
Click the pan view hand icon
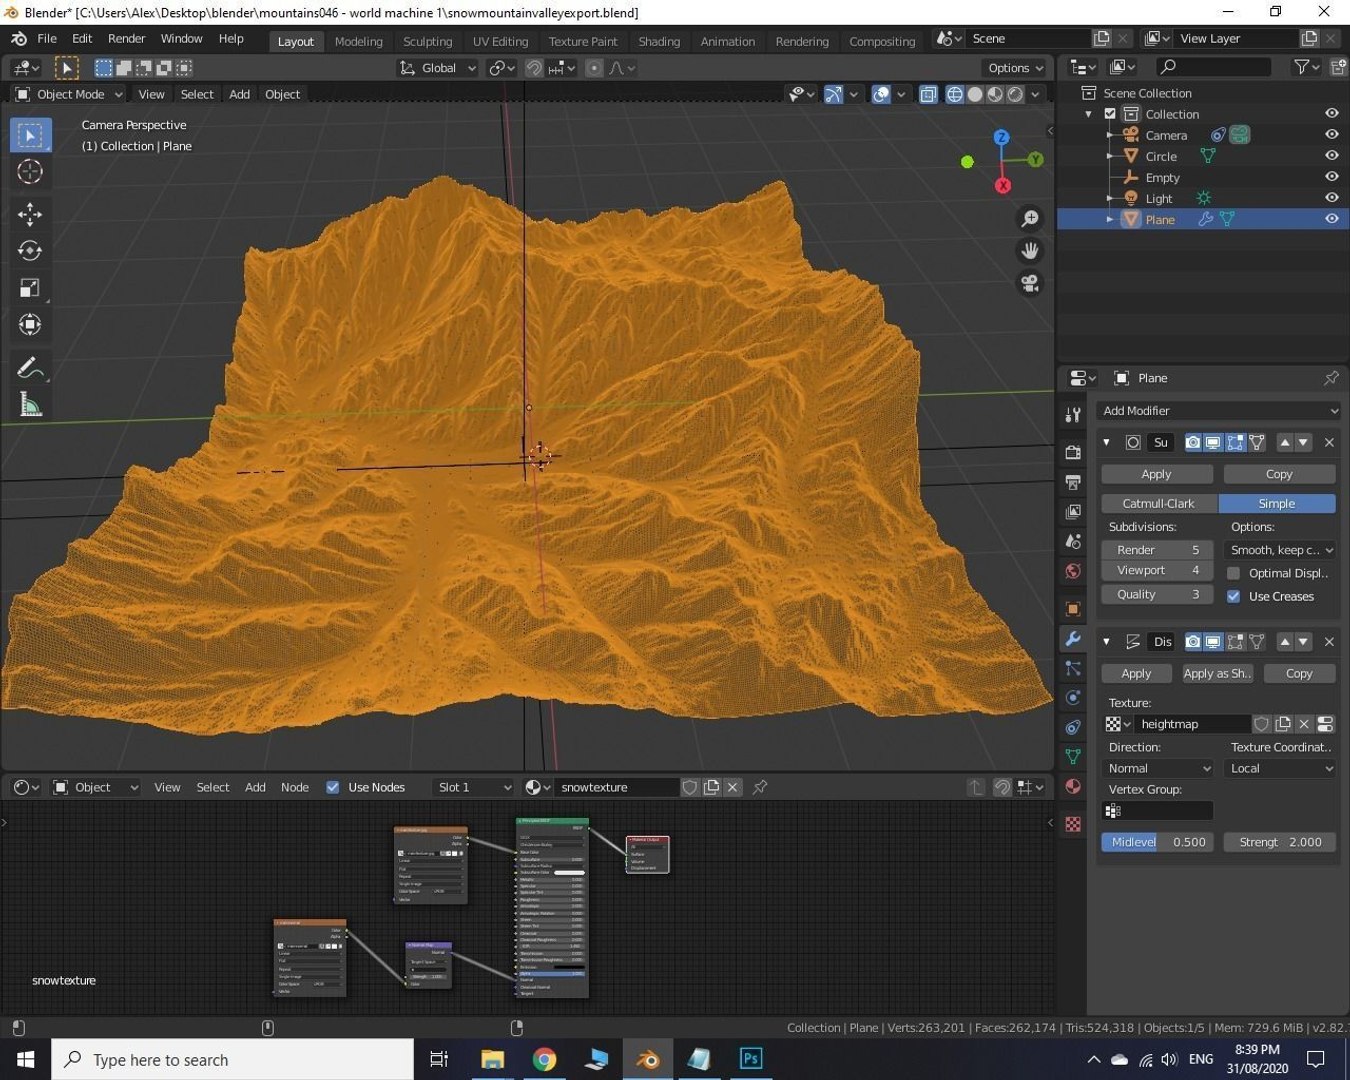pyautogui.click(x=1030, y=251)
